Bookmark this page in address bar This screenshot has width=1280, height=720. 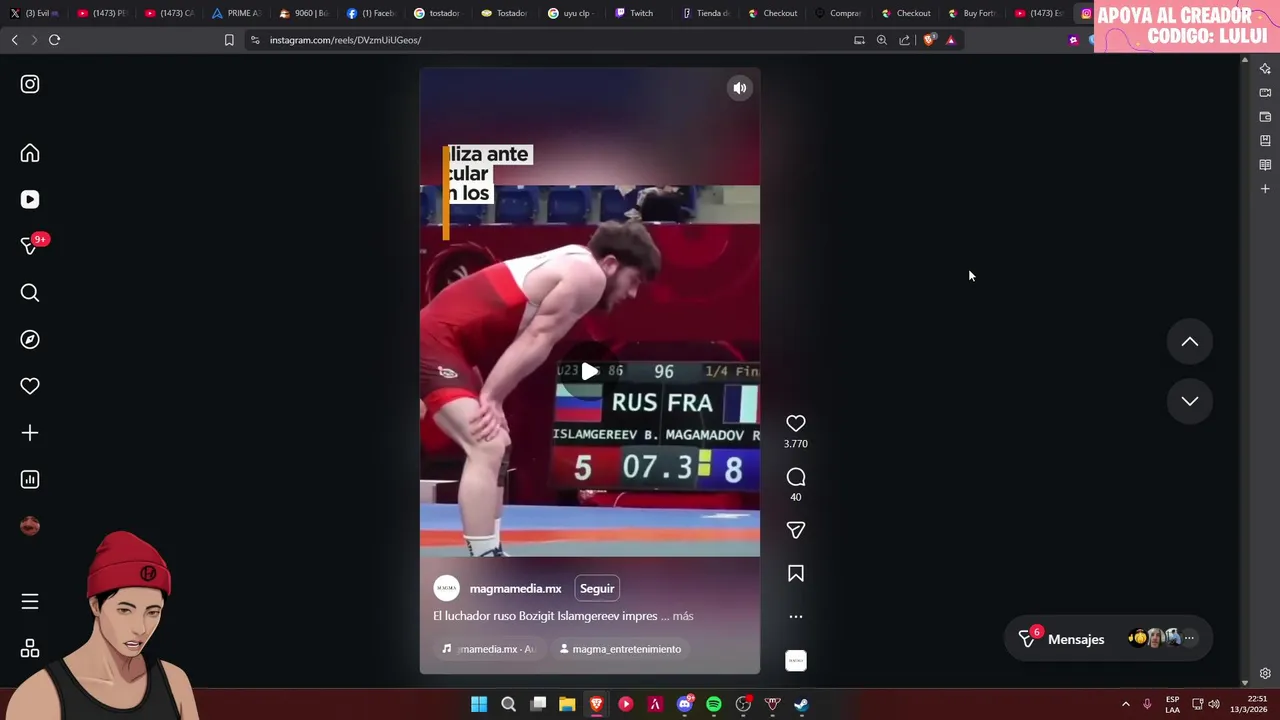pos(229,40)
